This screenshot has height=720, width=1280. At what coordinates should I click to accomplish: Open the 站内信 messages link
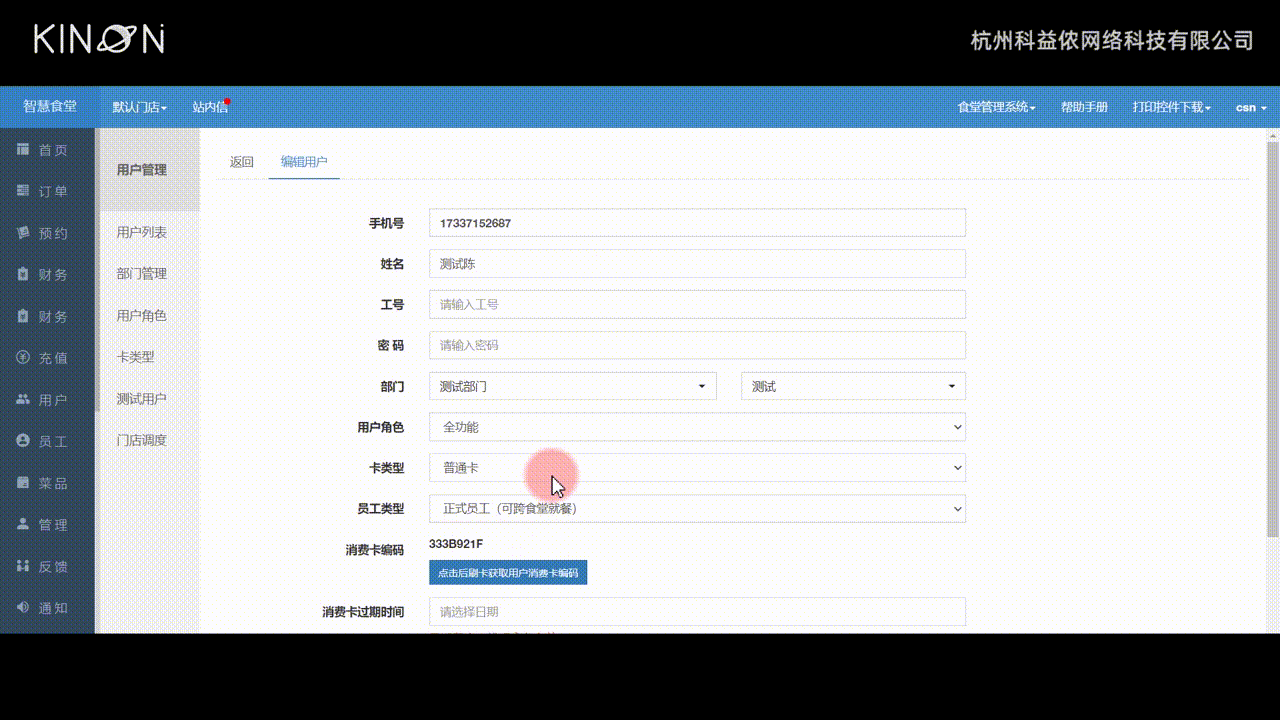(x=210, y=107)
